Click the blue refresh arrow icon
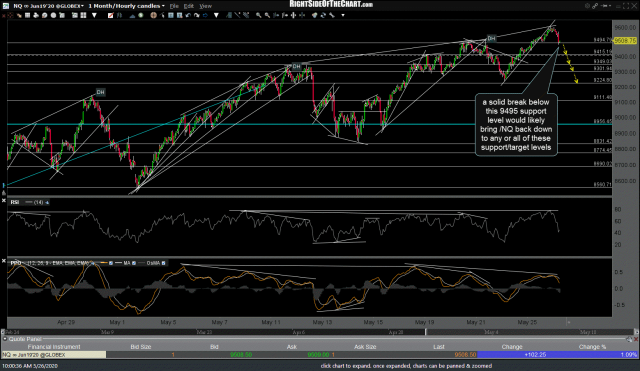 [x=205, y=15]
